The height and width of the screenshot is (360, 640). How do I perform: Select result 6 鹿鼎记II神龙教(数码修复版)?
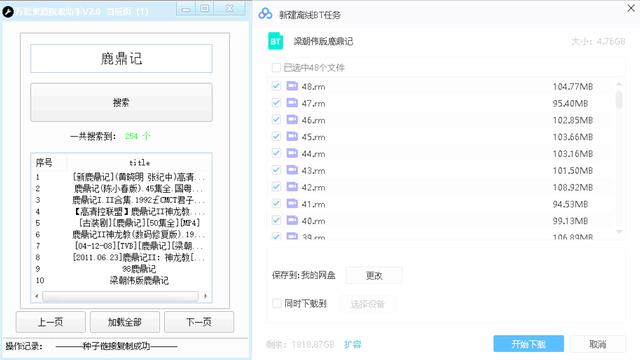coord(121,234)
